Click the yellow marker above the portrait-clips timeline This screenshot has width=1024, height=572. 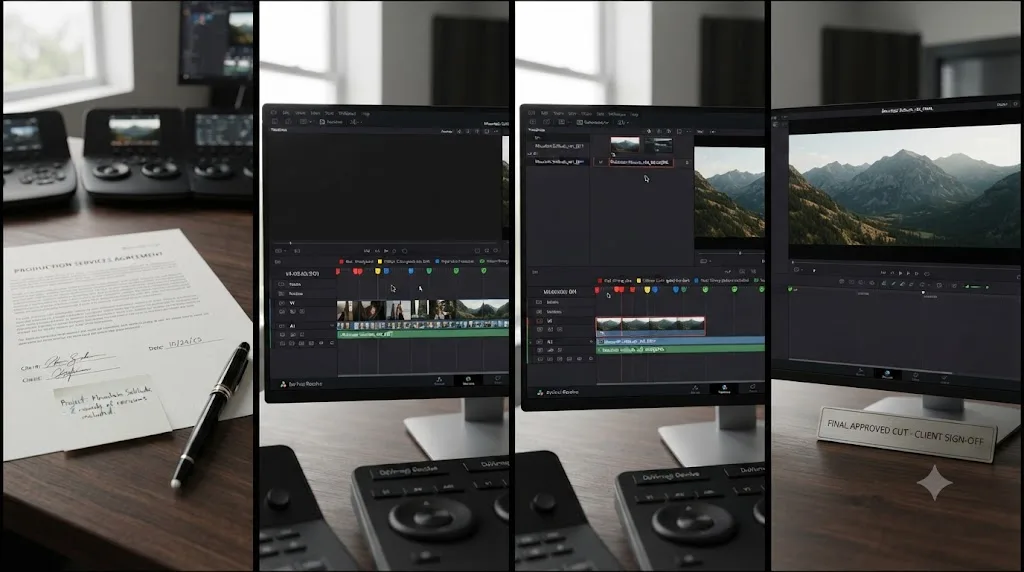point(377,271)
